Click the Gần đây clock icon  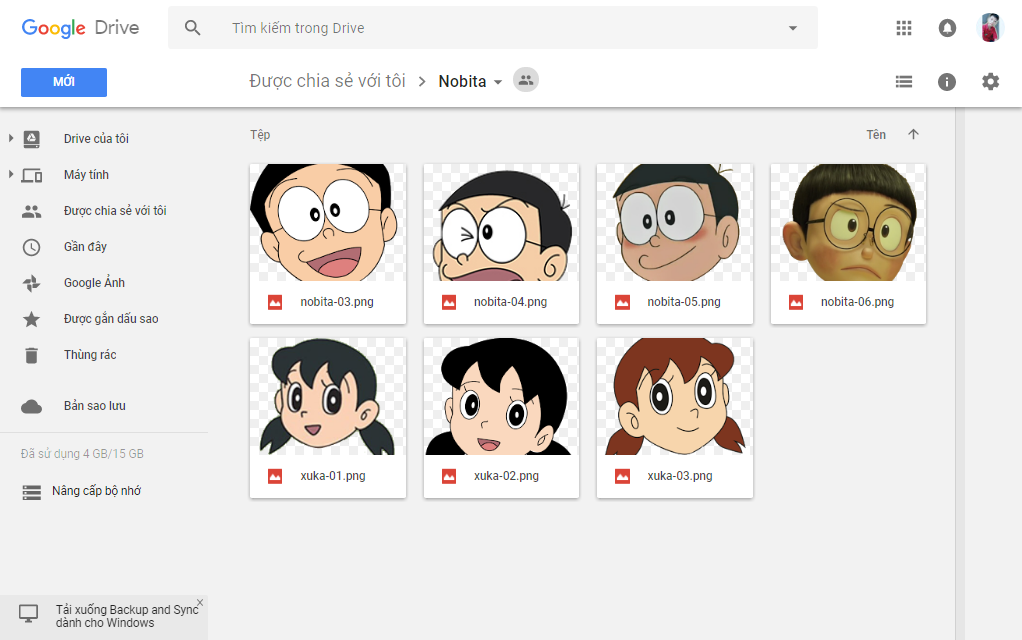tap(31, 247)
